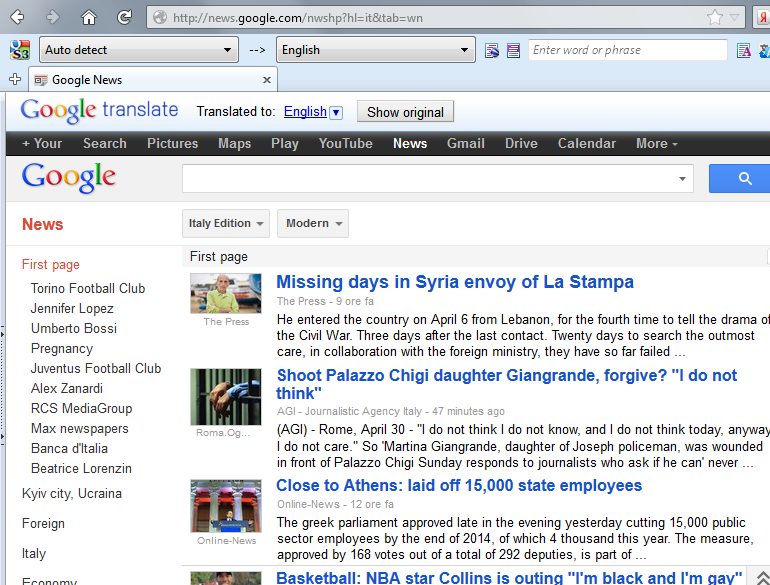
Task: Open Jennifer Lopez topic
Action: pos(72,308)
